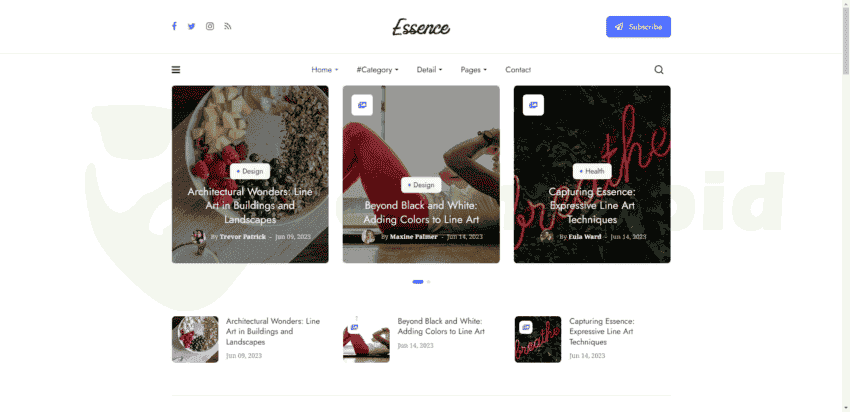Open the Facebook social icon
Viewport: 850px width, 412px height.
pos(174,26)
